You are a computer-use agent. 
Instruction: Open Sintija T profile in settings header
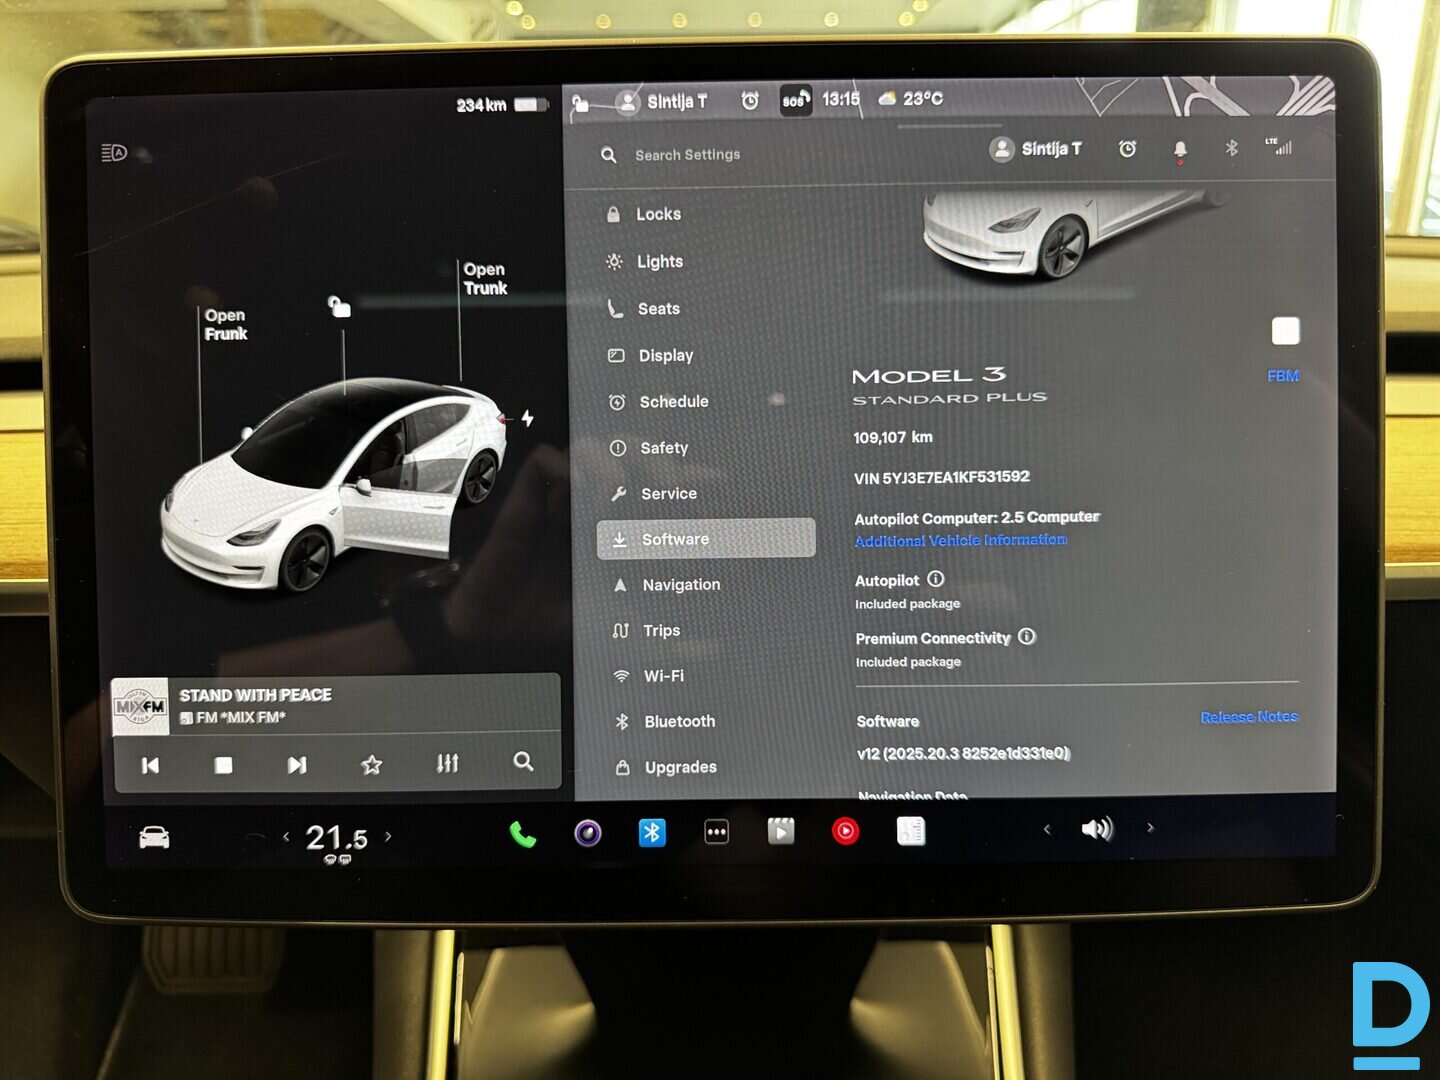coord(1036,149)
